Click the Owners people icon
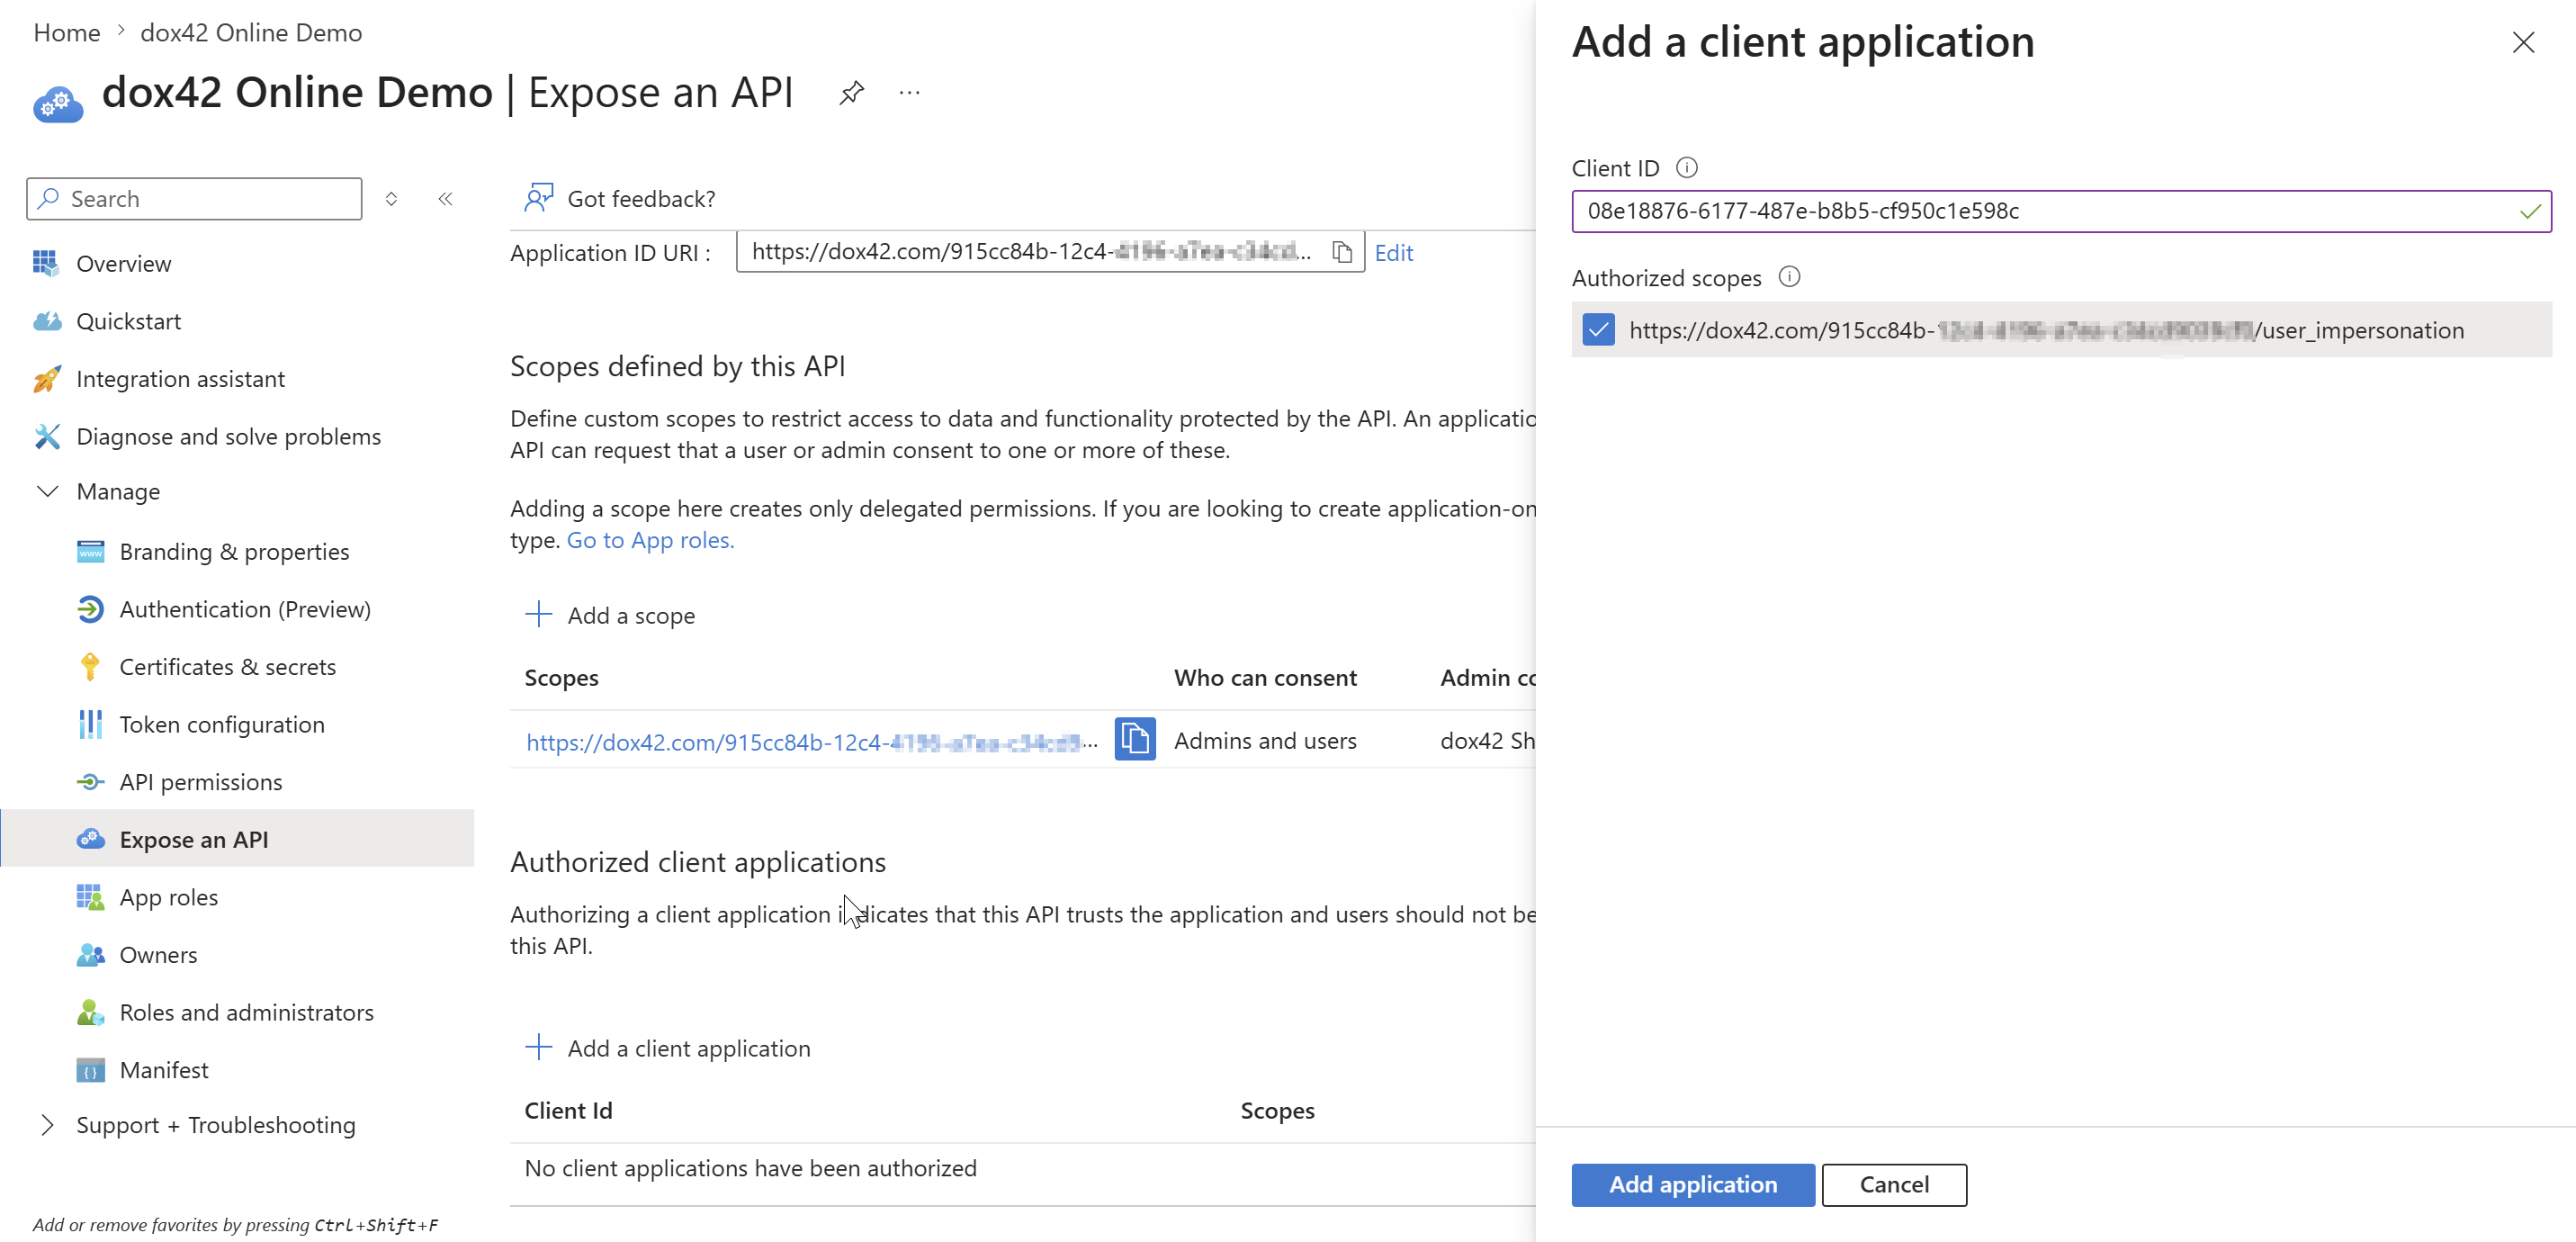Viewport: 2576px width, 1242px height. click(x=90, y=954)
